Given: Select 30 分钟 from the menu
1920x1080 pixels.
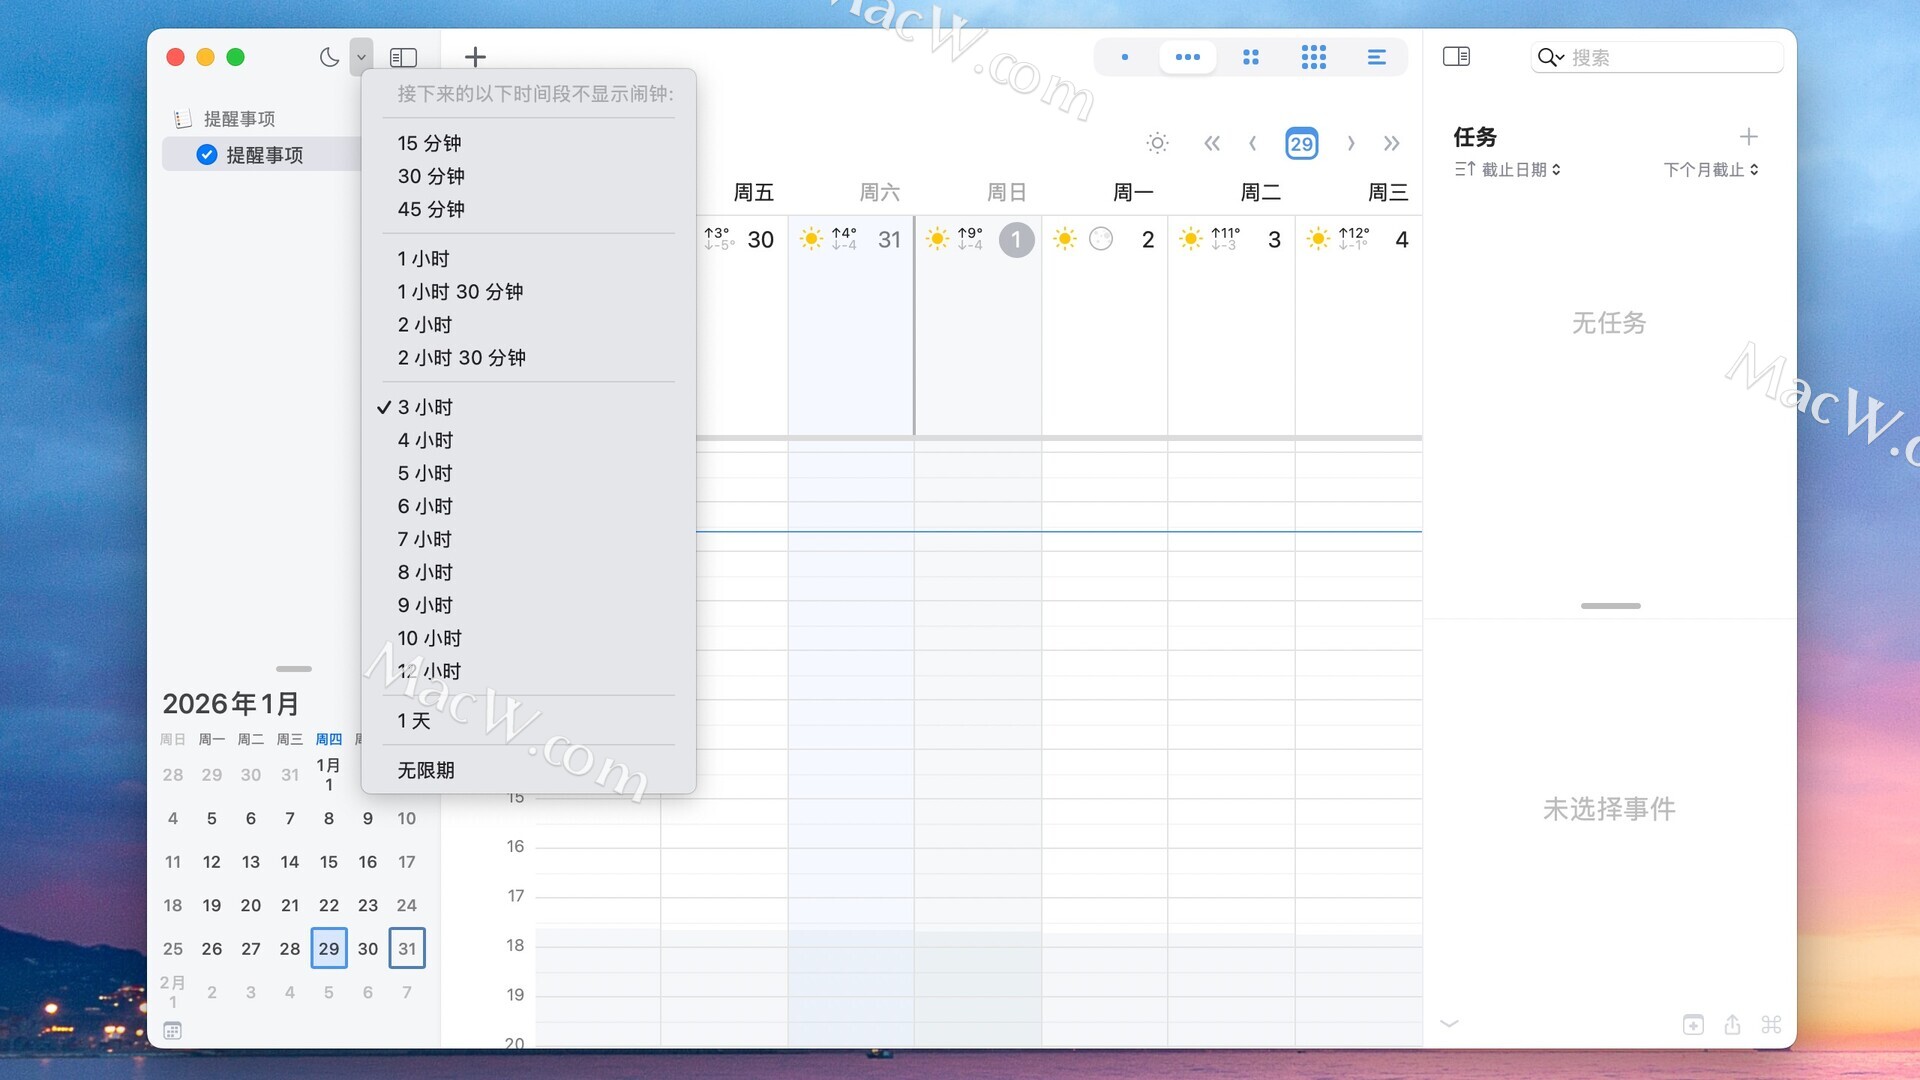Looking at the screenshot, I should (431, 176).
